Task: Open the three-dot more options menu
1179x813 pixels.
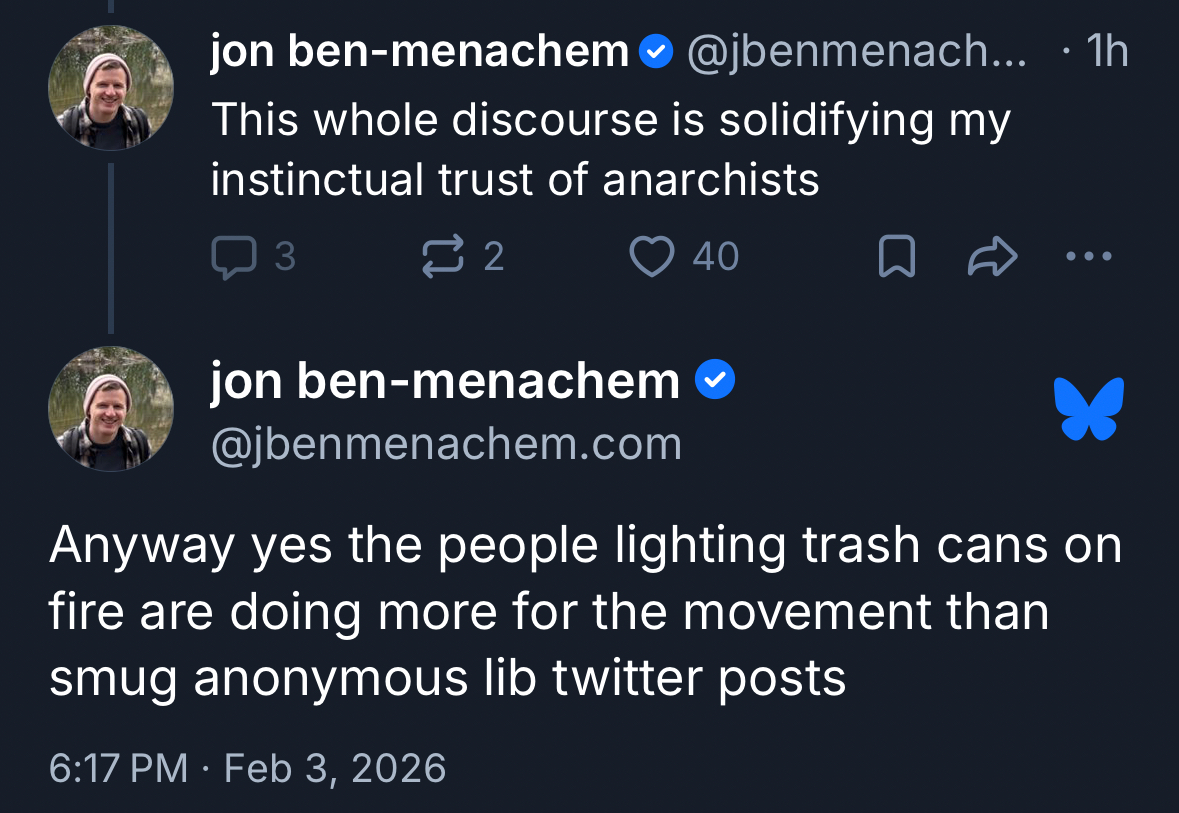Action: pos(1088,258)
